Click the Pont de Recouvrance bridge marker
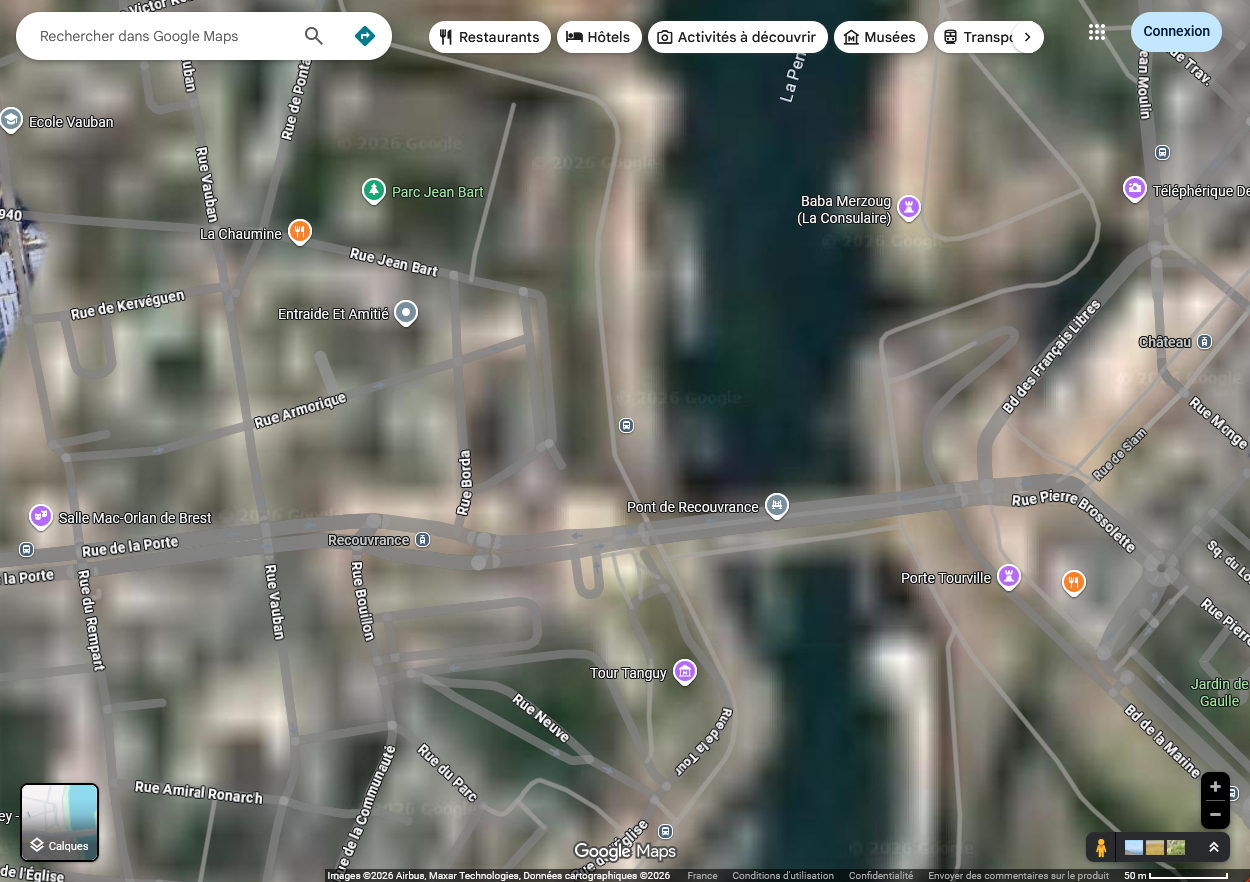This screenshot has height=882, width=1250. coord(776,506)
